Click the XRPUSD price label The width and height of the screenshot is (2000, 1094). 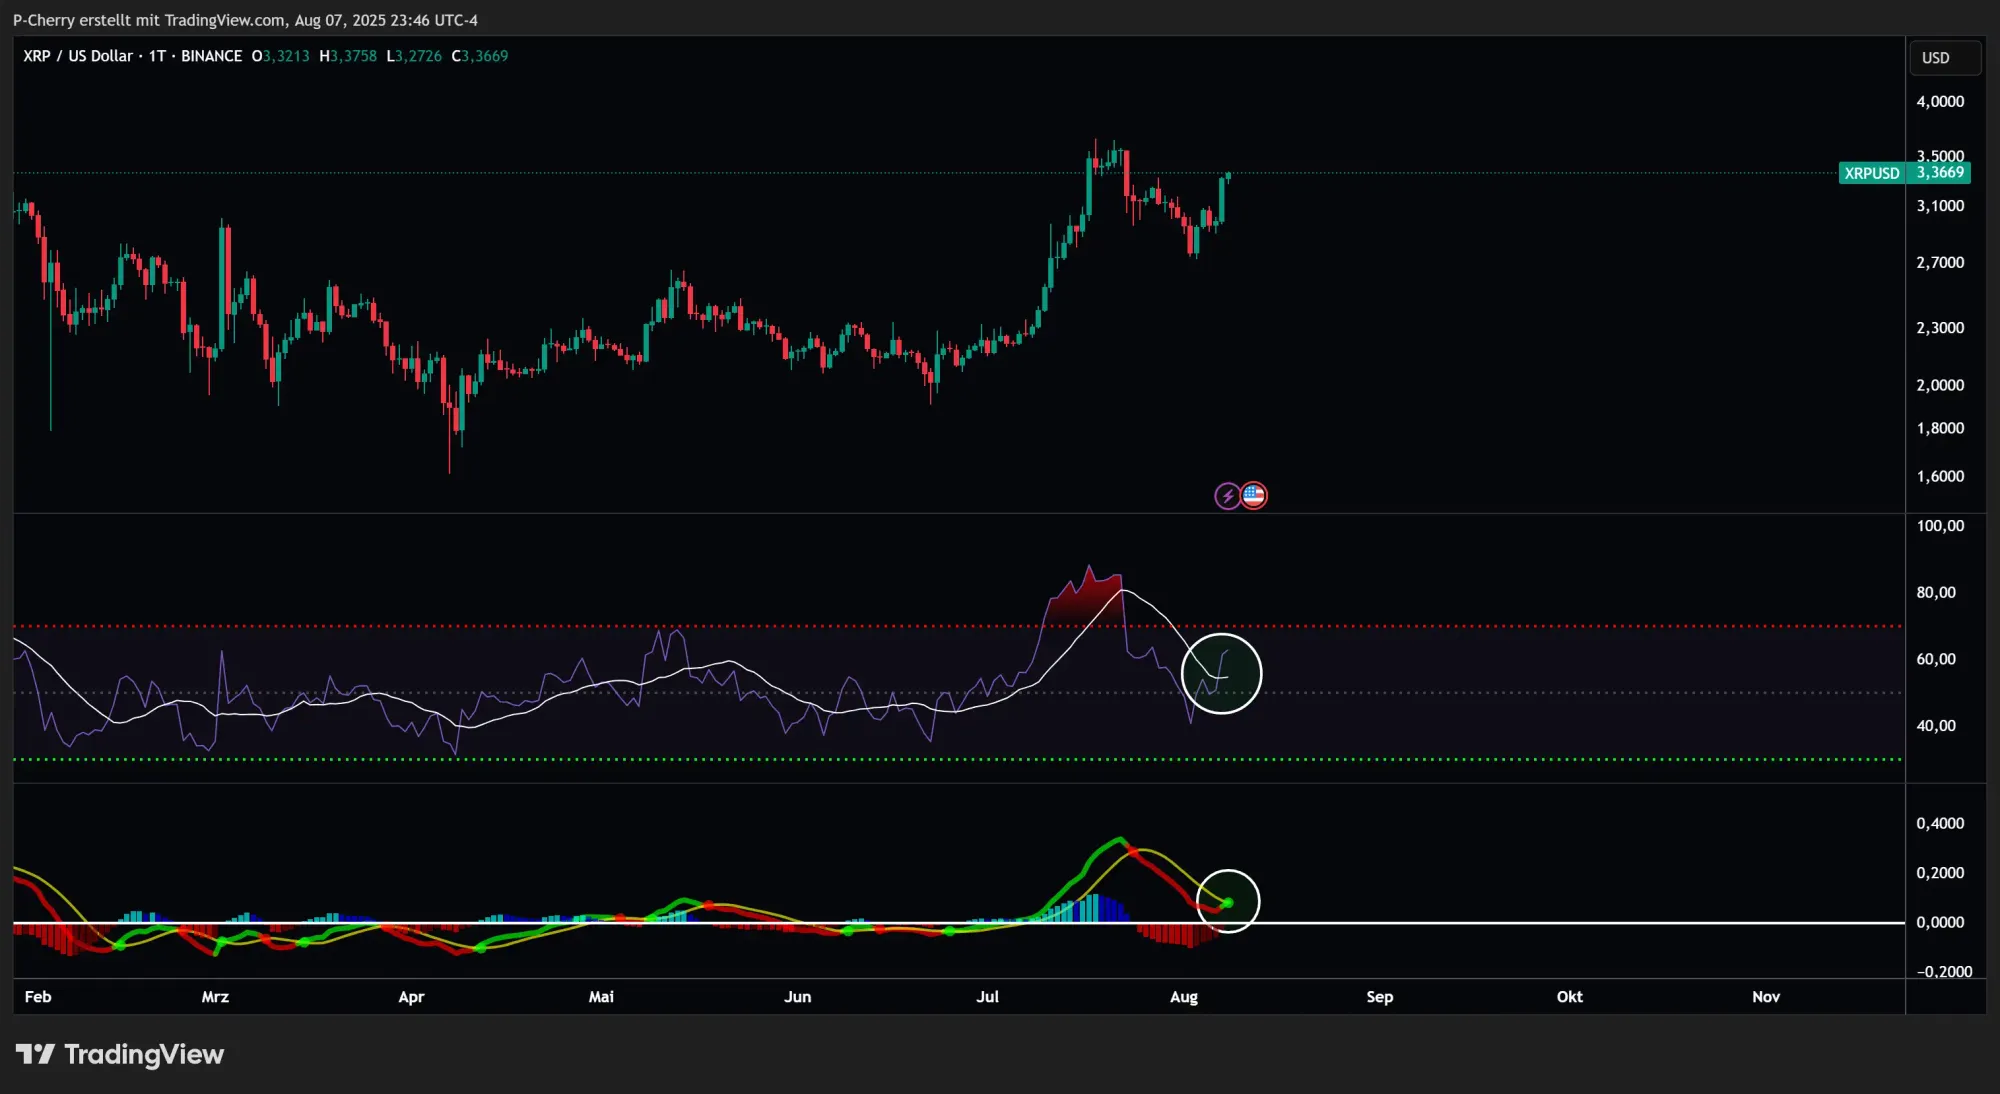tap(1871, 173)
